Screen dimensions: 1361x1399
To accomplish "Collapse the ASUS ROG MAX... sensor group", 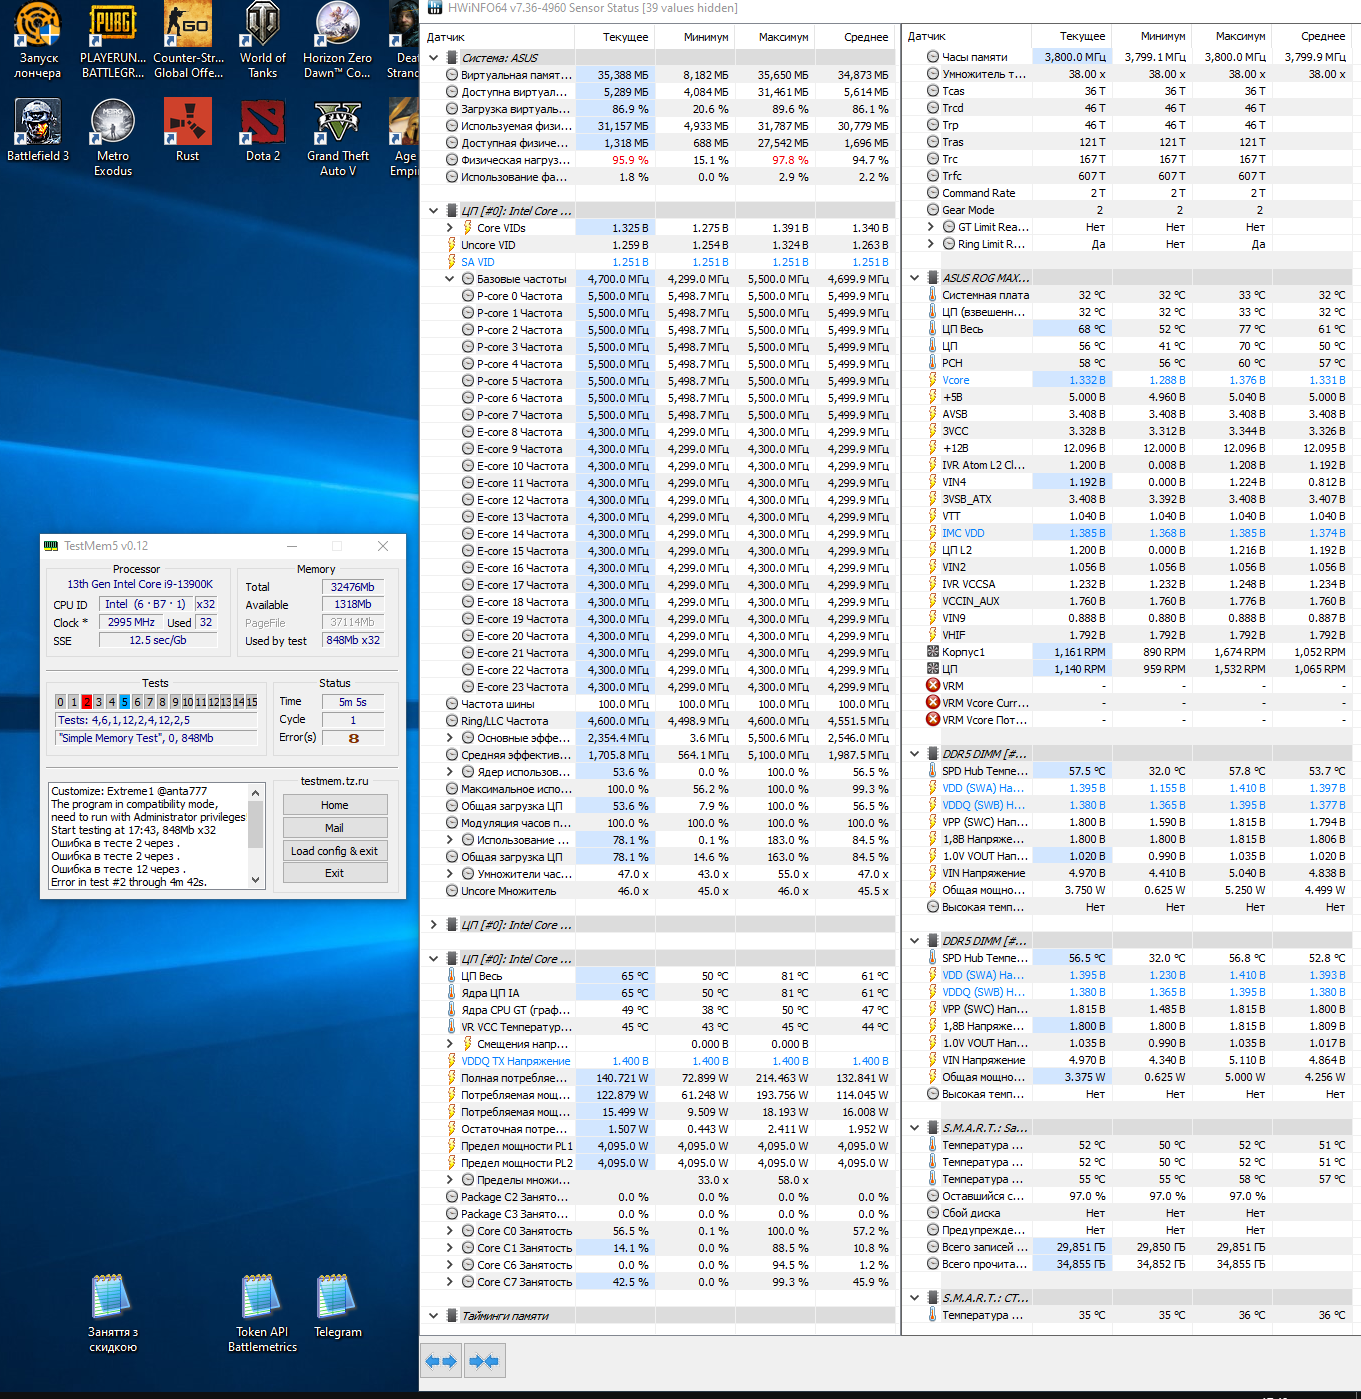I will coord(914,278).
